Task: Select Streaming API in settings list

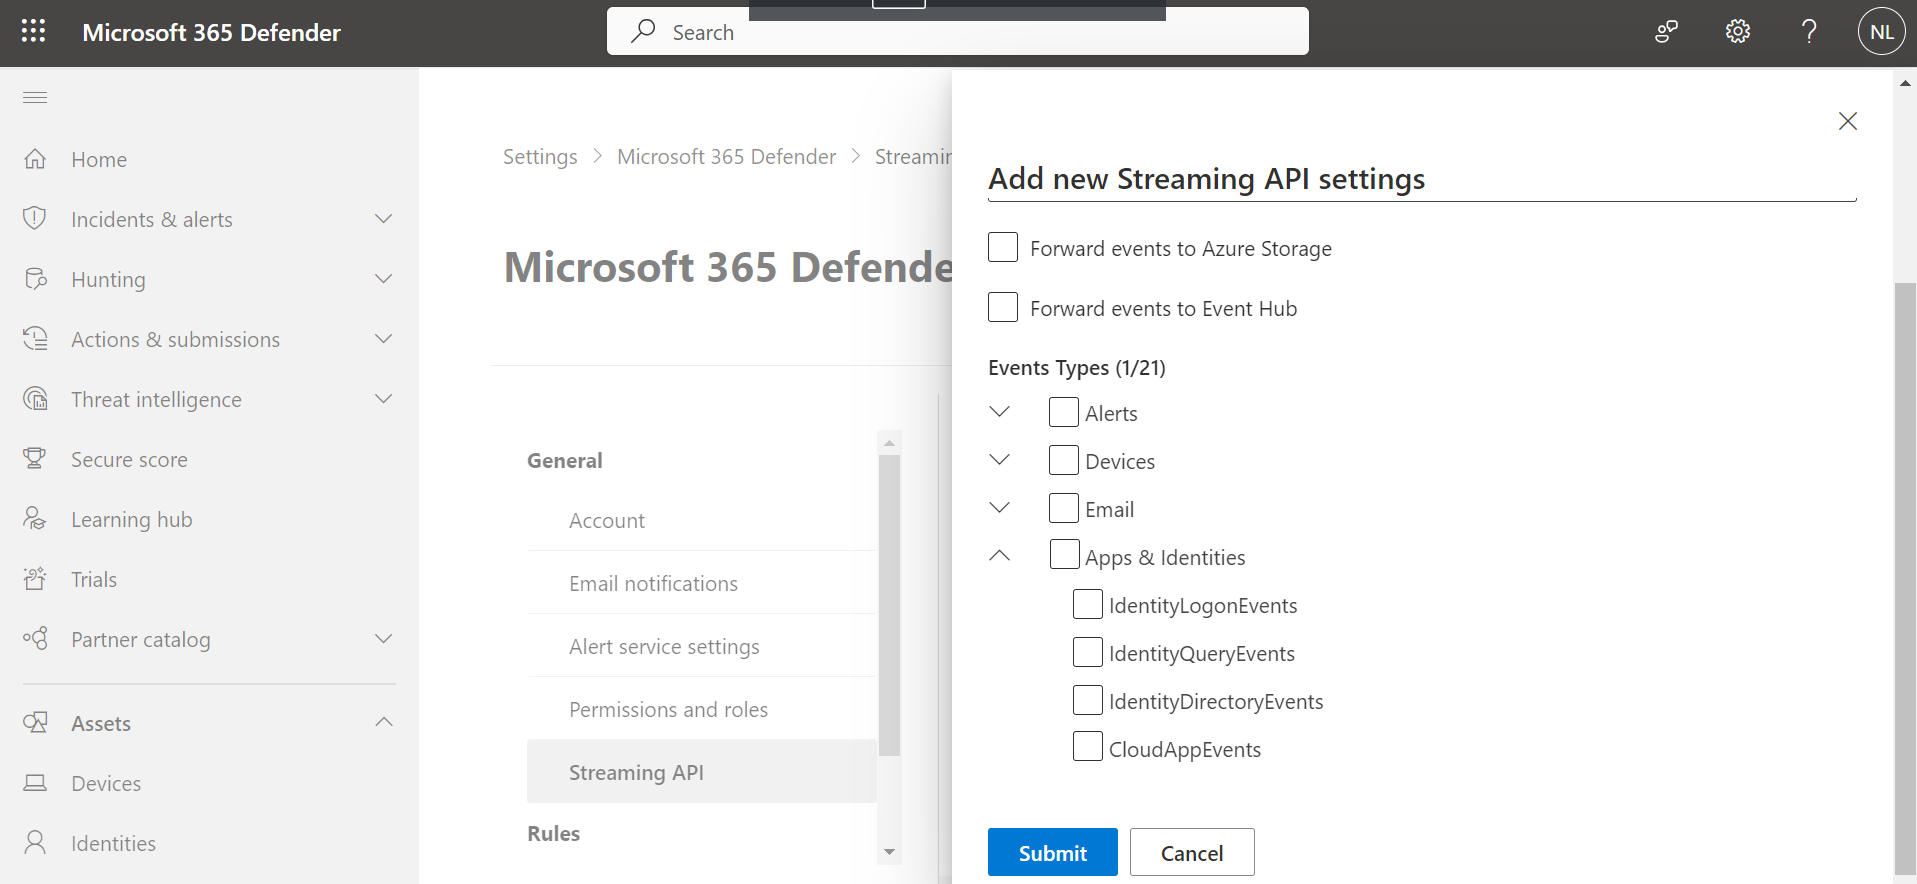Action: [702, 772]
